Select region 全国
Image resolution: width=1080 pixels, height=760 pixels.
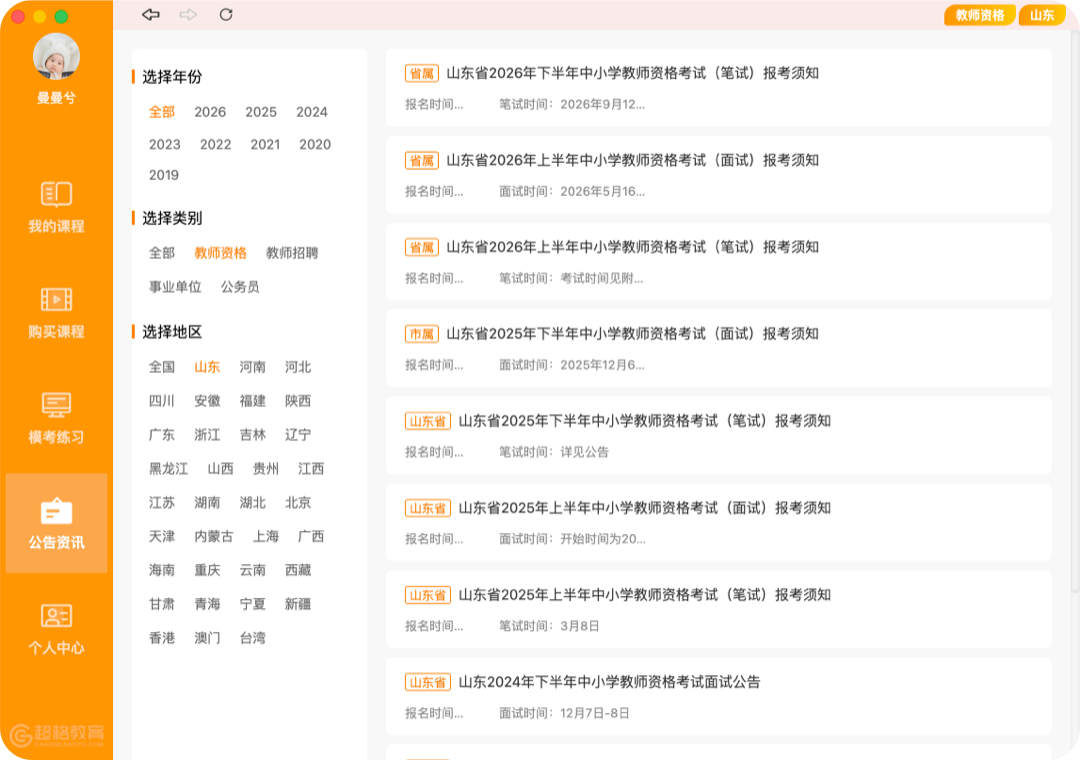162,367
